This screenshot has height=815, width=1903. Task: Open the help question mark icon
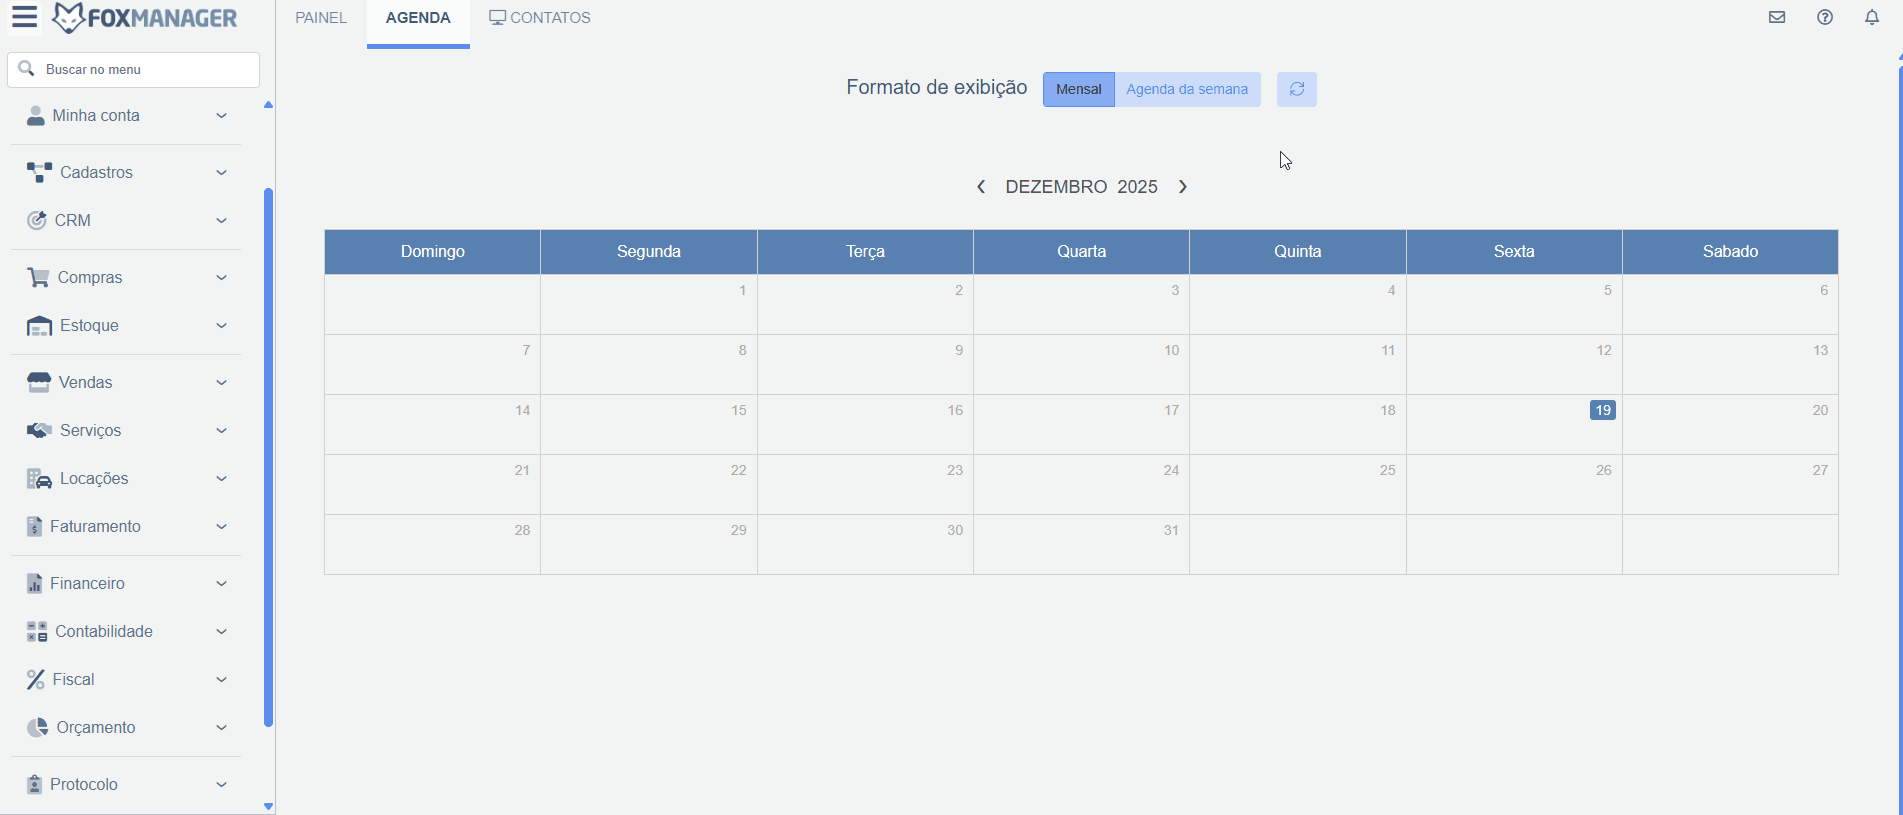(x=1825, y=17)
